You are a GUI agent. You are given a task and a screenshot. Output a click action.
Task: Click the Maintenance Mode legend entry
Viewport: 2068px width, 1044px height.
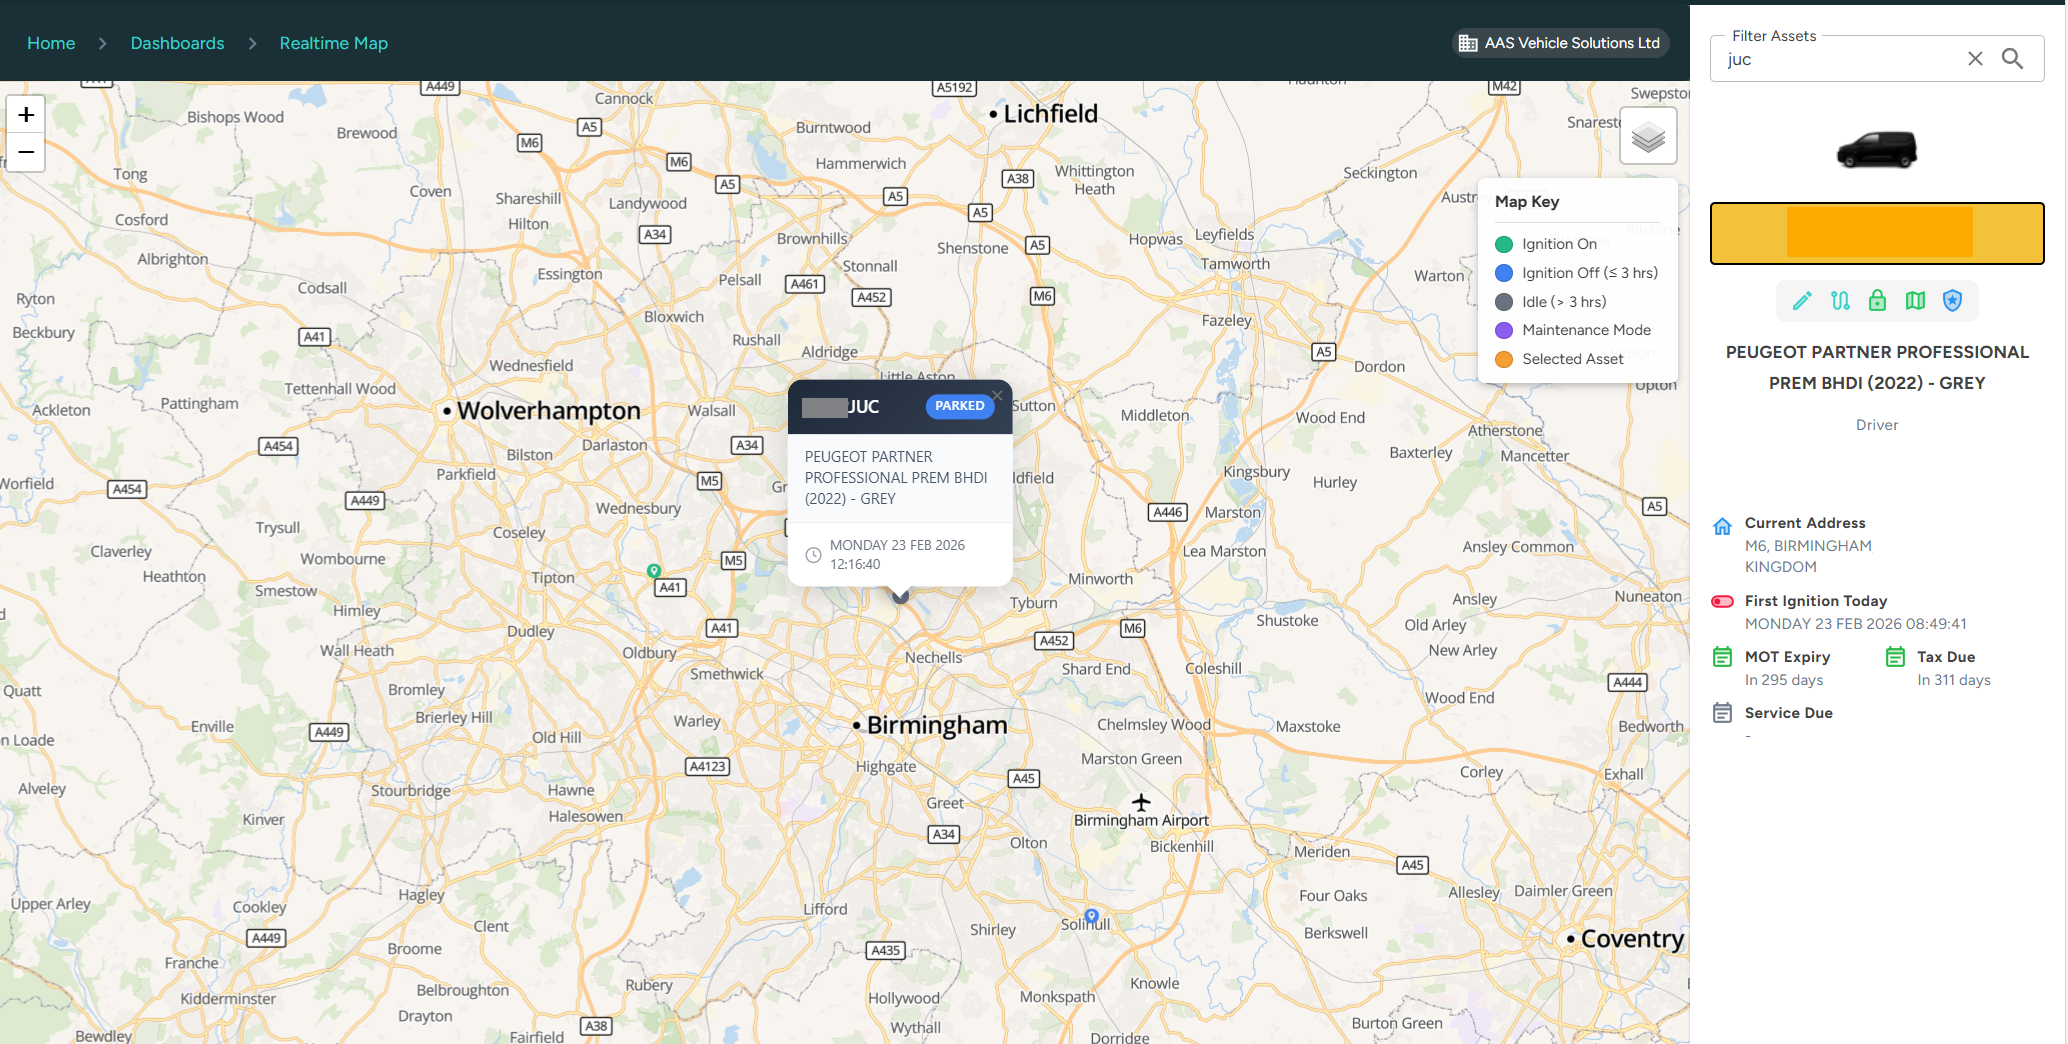(x=1573, y=330)
